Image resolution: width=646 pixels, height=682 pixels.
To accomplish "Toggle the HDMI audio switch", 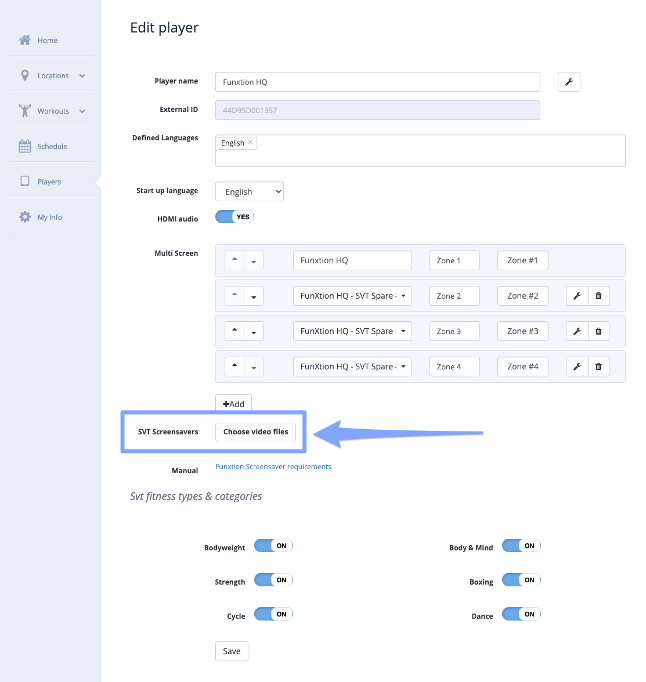I will 234,217.
